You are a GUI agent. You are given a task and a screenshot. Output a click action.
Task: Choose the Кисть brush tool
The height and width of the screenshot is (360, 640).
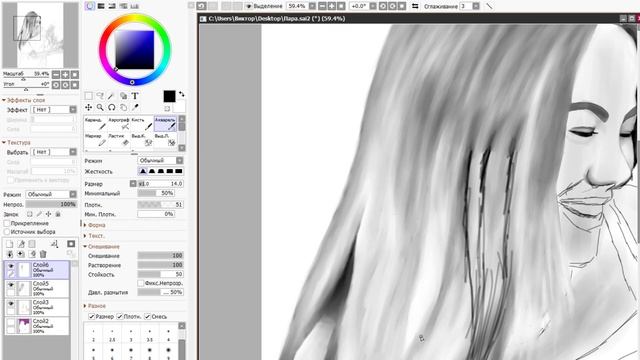tap(142, 124)
